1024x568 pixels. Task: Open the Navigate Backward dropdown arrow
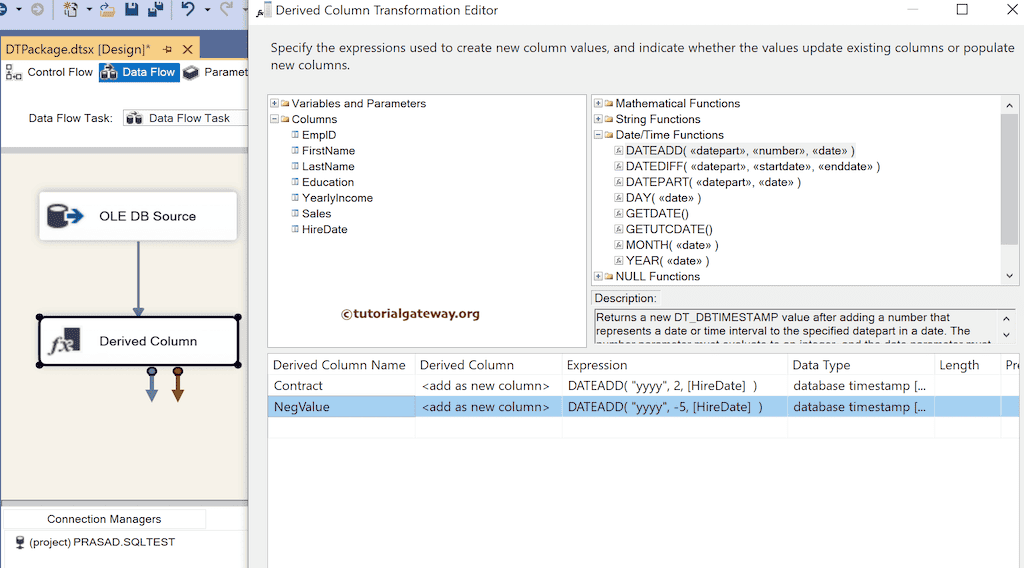(18, 10)
